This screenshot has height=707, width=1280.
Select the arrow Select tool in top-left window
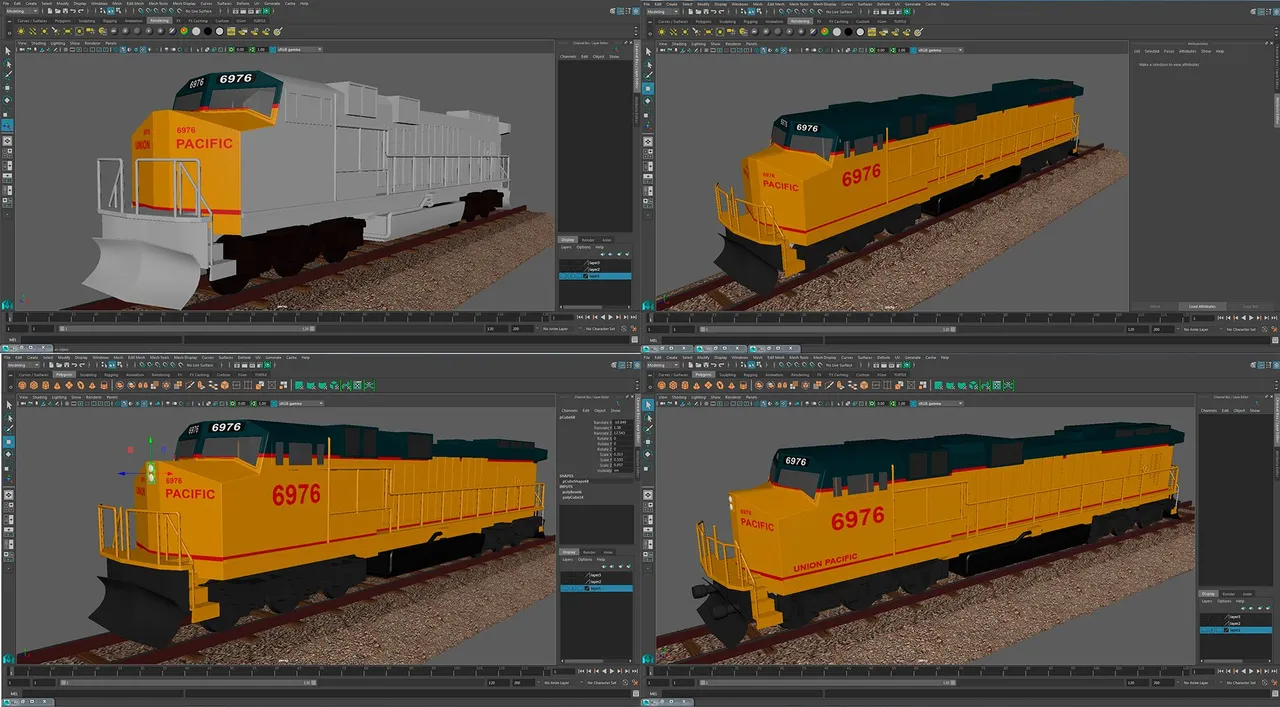tap(8, 51)
